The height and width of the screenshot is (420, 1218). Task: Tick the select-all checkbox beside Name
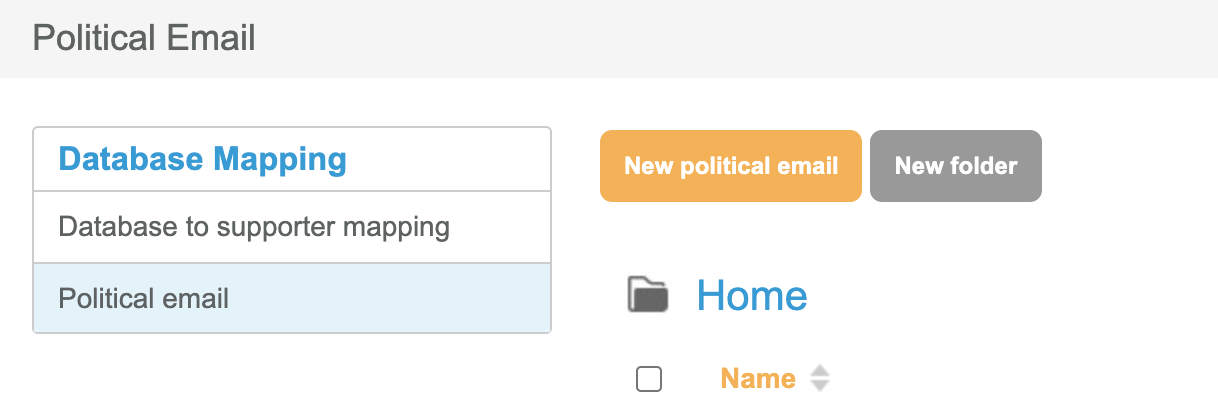tap(649, 379)
